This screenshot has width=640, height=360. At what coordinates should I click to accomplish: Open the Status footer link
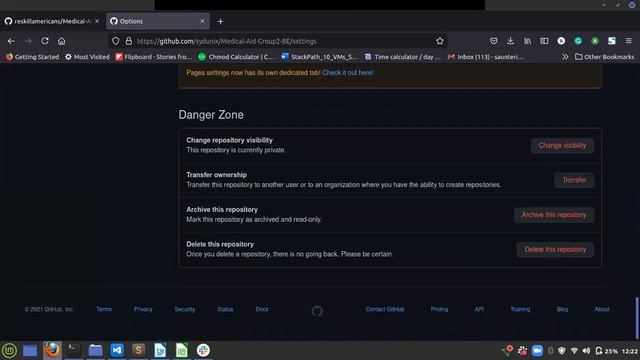(225, 309)
